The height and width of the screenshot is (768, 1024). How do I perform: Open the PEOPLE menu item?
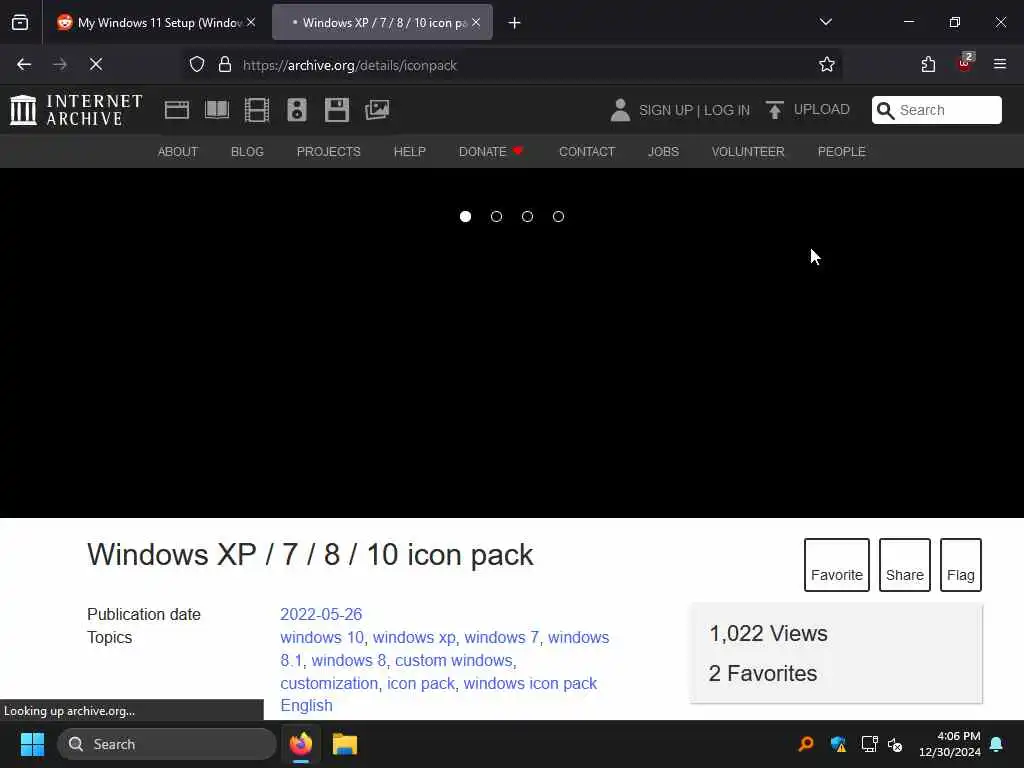842,152
